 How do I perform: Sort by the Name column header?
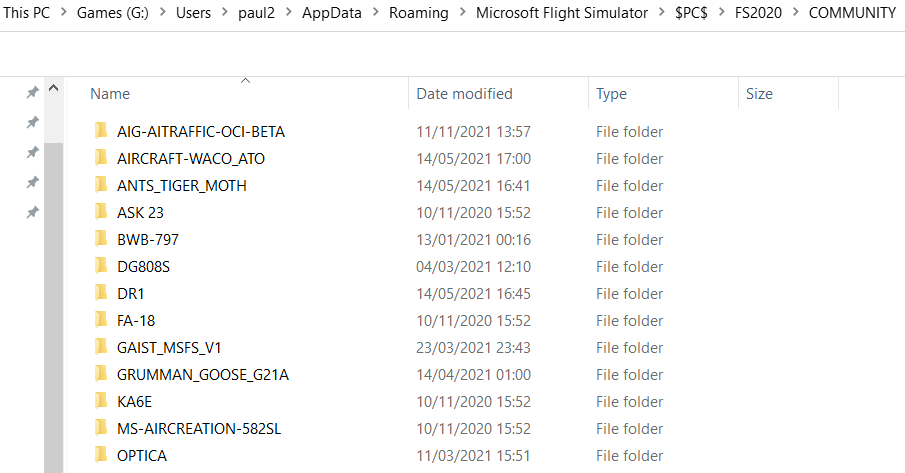coord(110,94)
